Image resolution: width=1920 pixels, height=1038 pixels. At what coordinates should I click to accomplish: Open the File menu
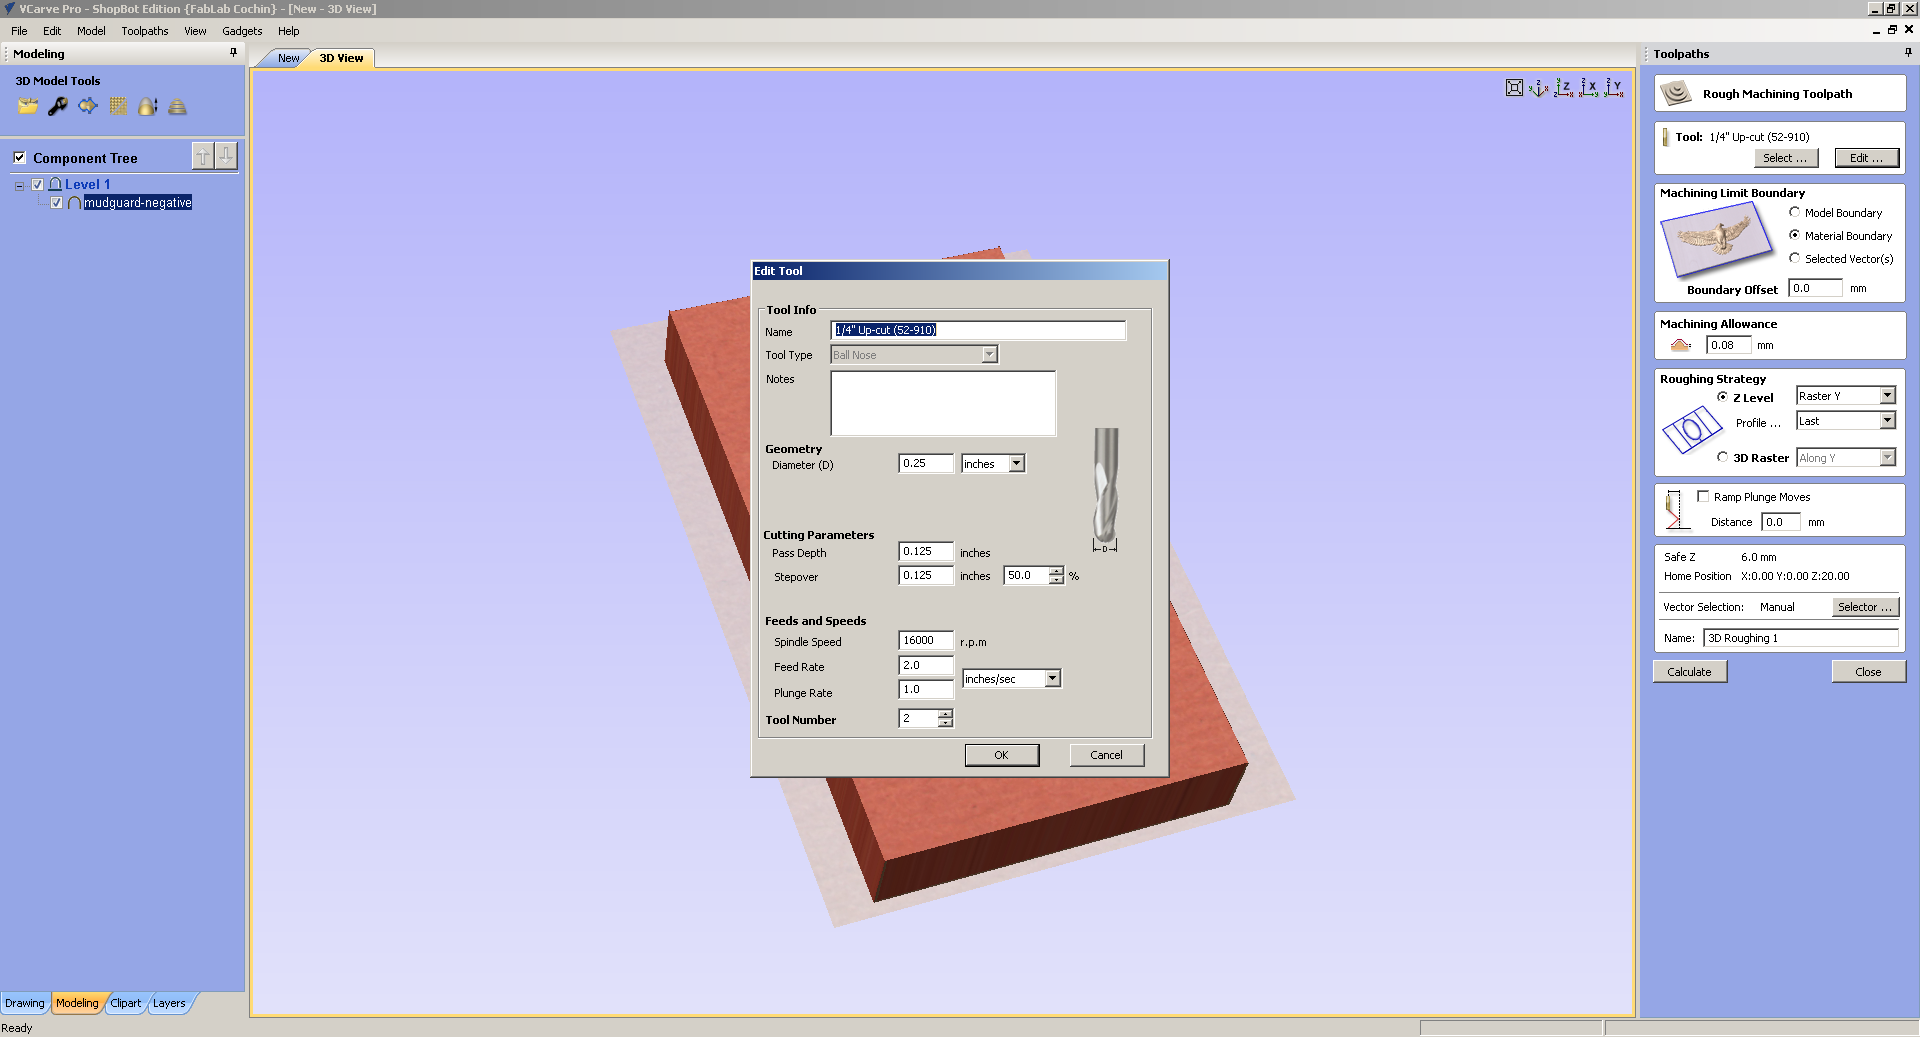19,31
